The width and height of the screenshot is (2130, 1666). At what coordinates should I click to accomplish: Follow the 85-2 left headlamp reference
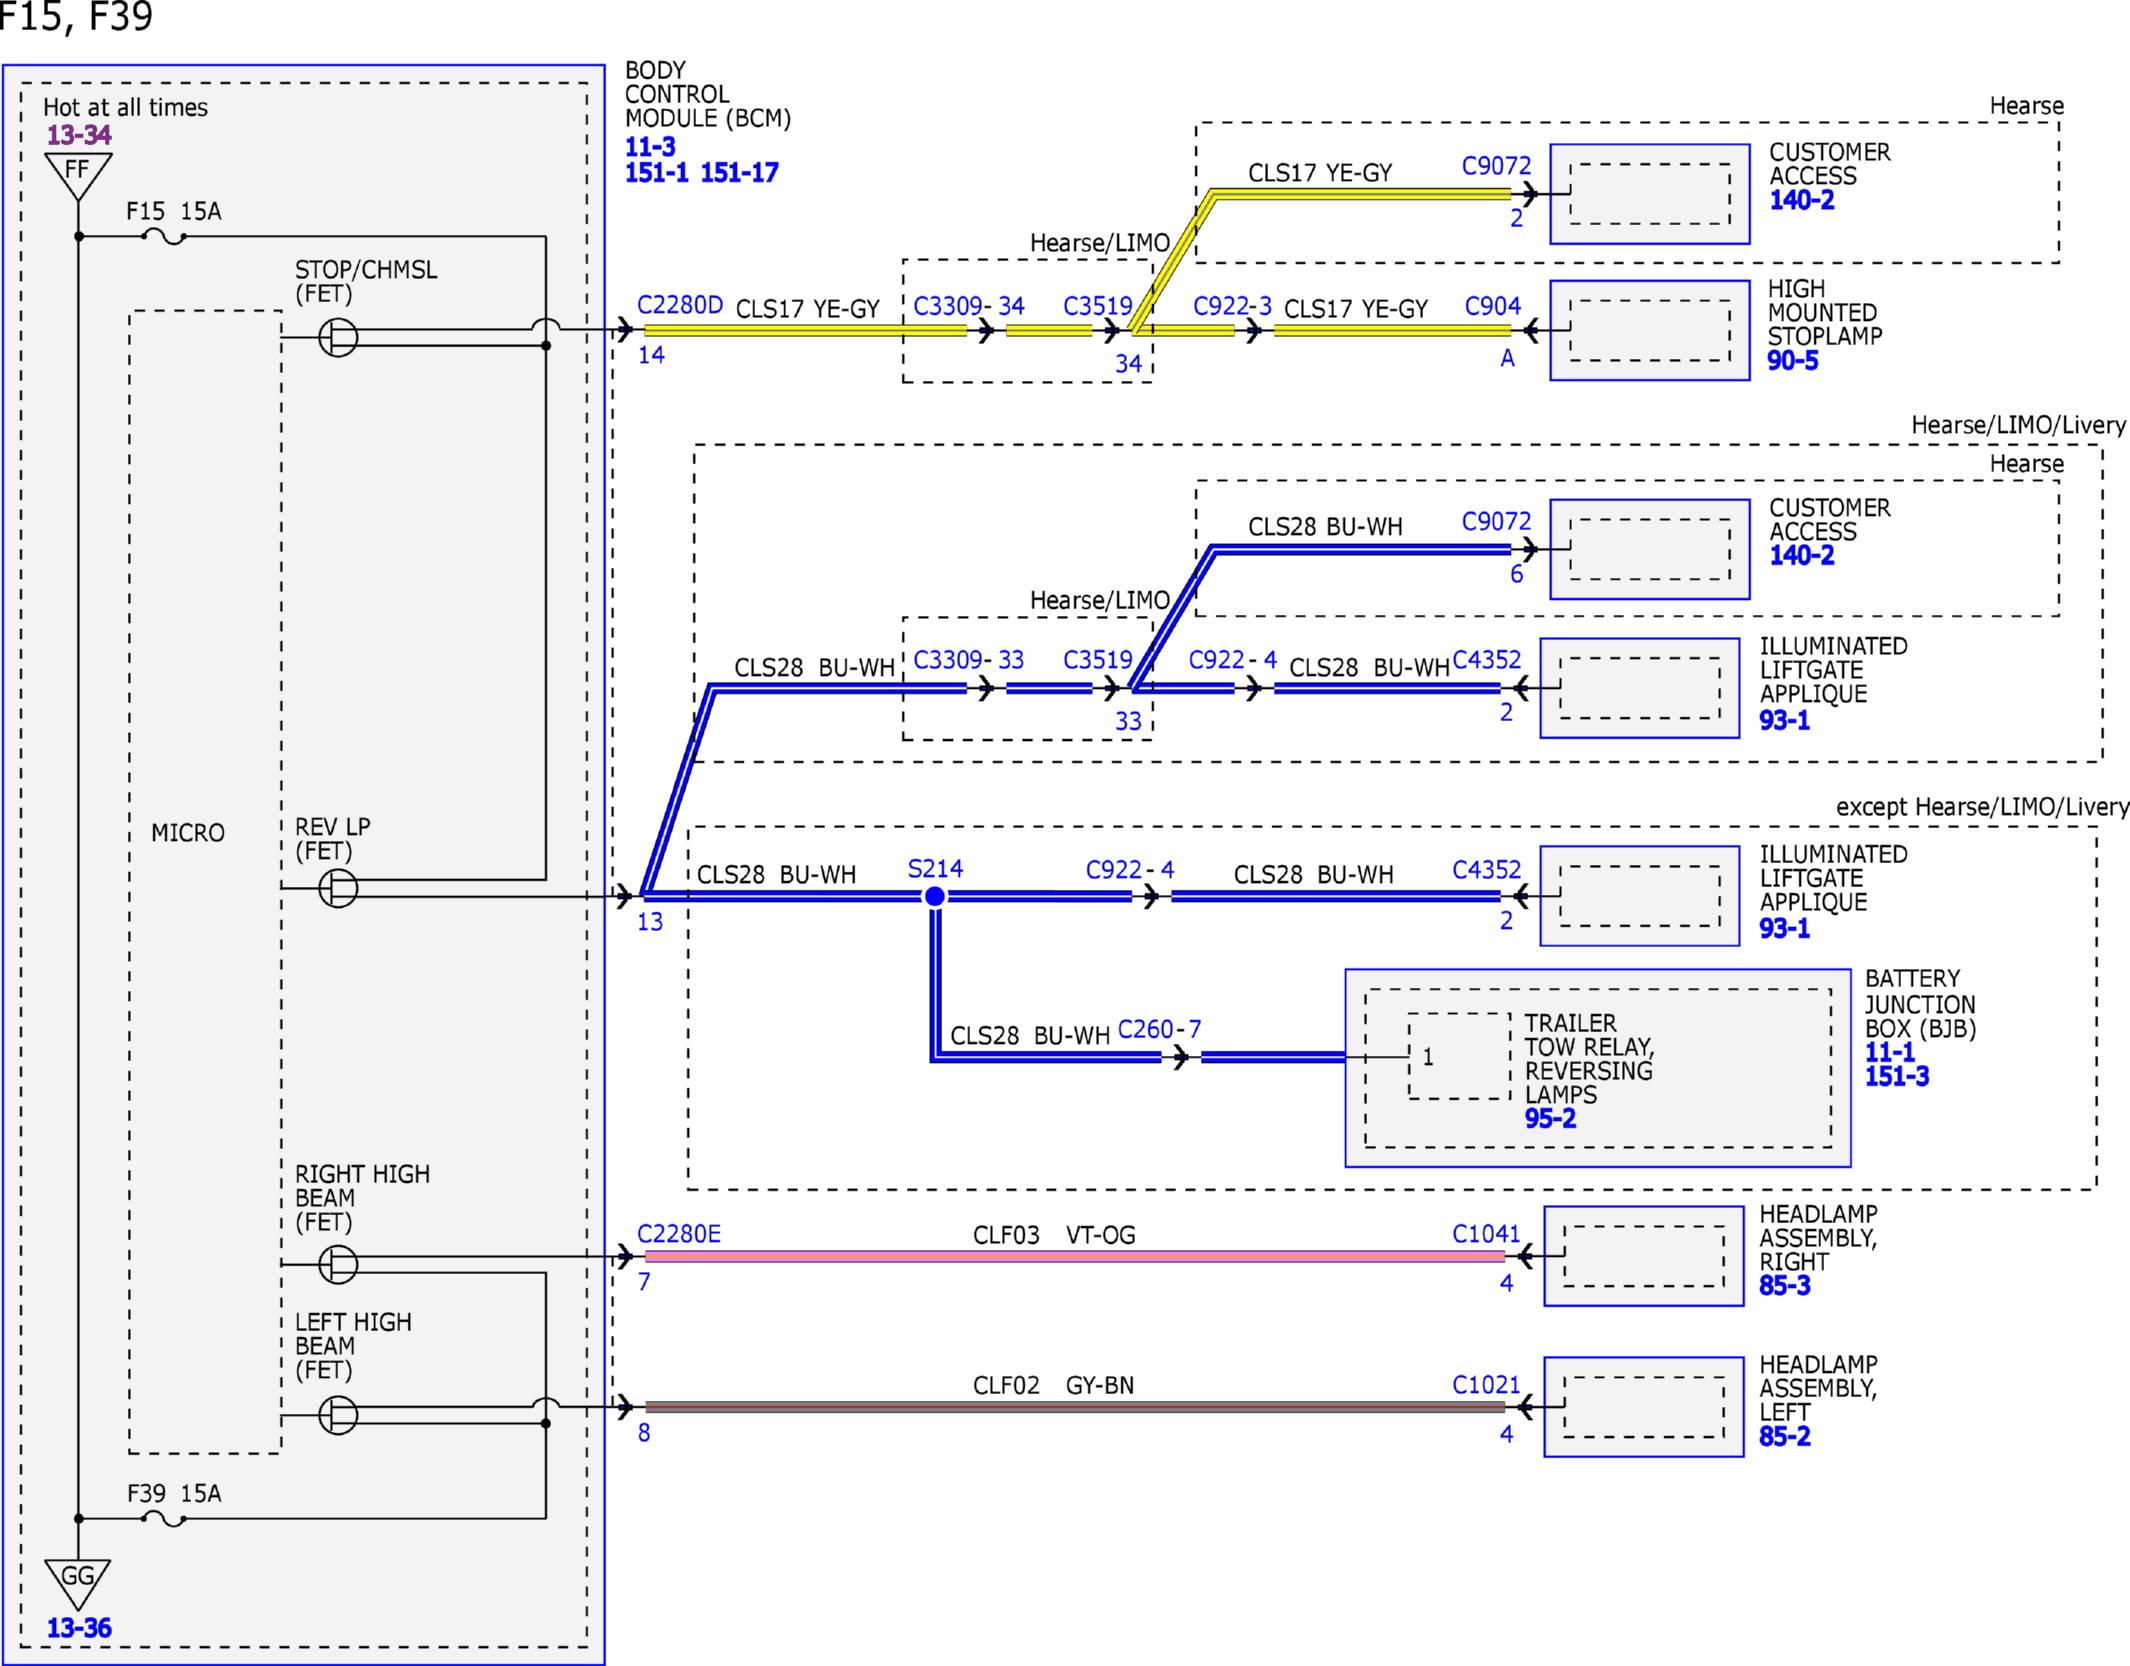click(1785, 1437)
